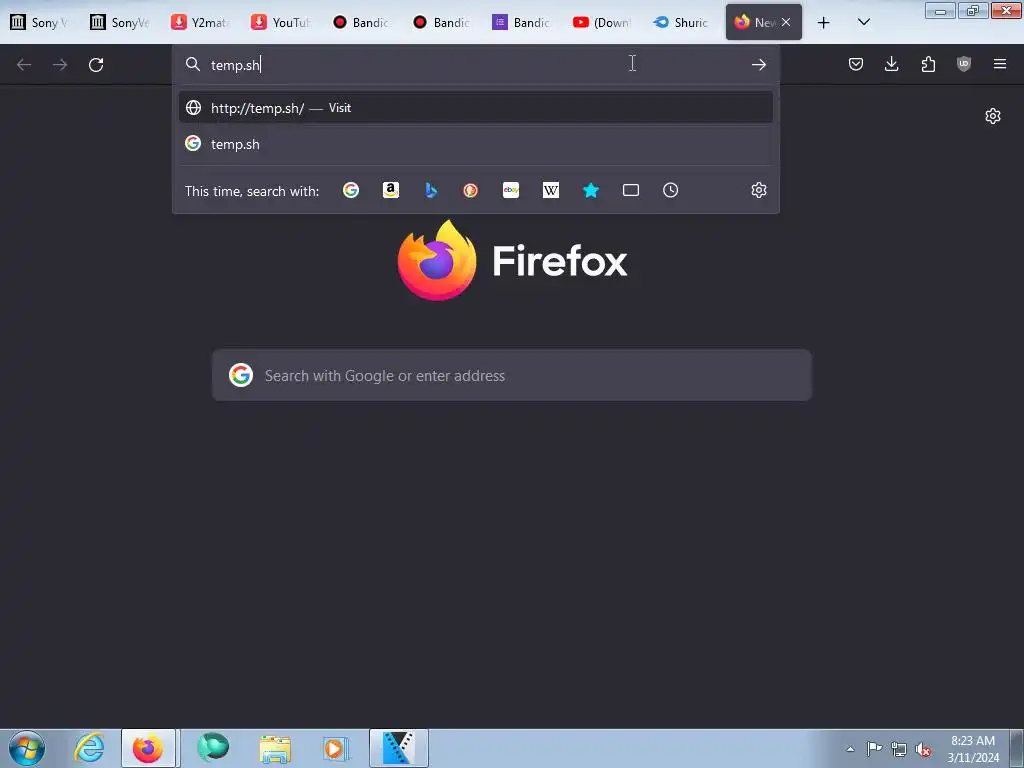Switch to the first Sony V tab
This screenshot has height=768, width=1024.
click(40, 22)
